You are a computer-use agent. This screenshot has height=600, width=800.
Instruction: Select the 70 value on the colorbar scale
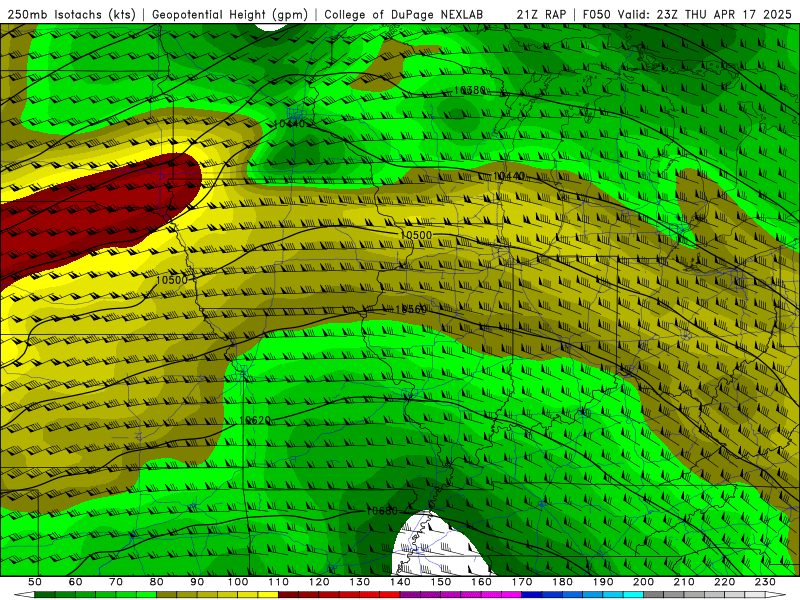click(x=116, y=582)
